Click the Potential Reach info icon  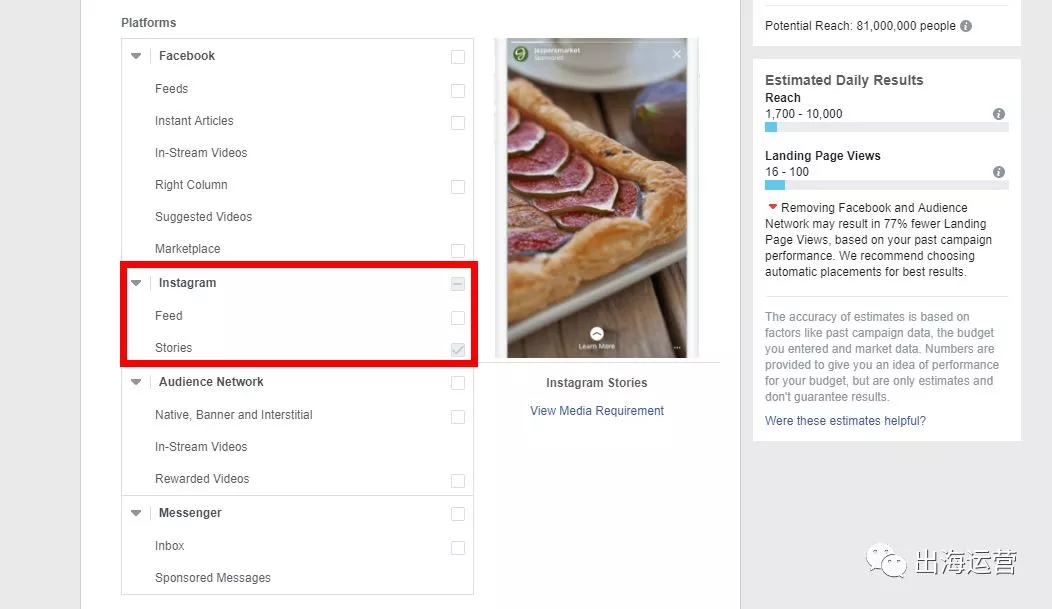[966, 26]
